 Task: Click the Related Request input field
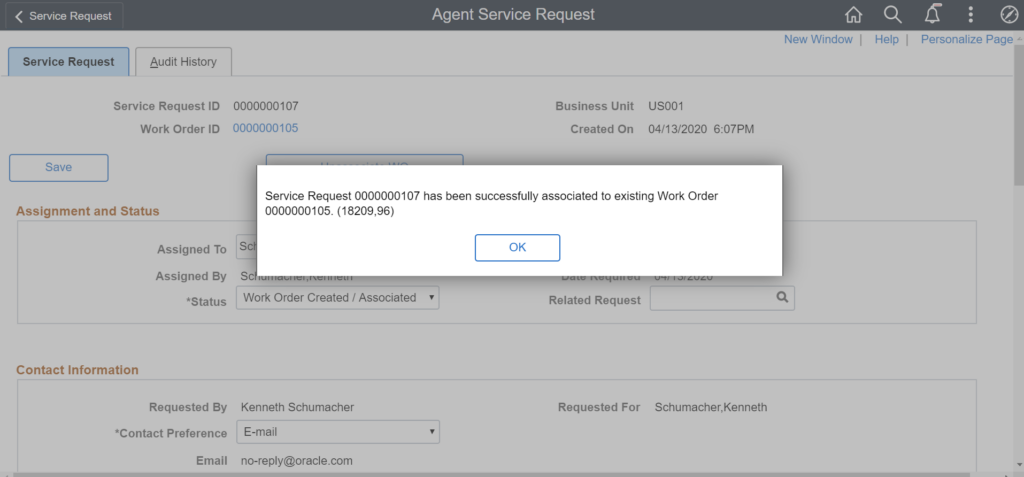click(711, 298)
